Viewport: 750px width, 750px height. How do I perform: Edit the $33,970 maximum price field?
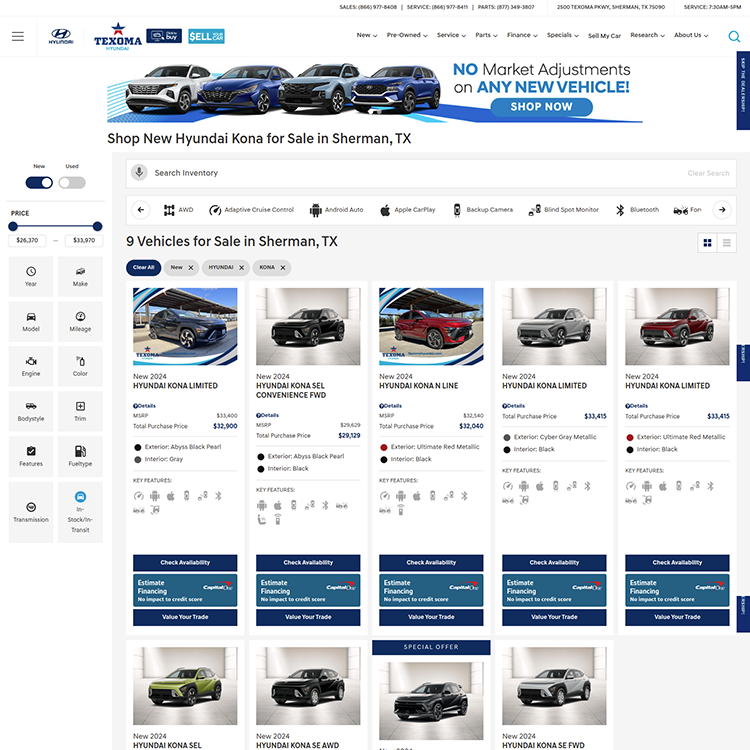pyautogui.click(x=84, y=240)
